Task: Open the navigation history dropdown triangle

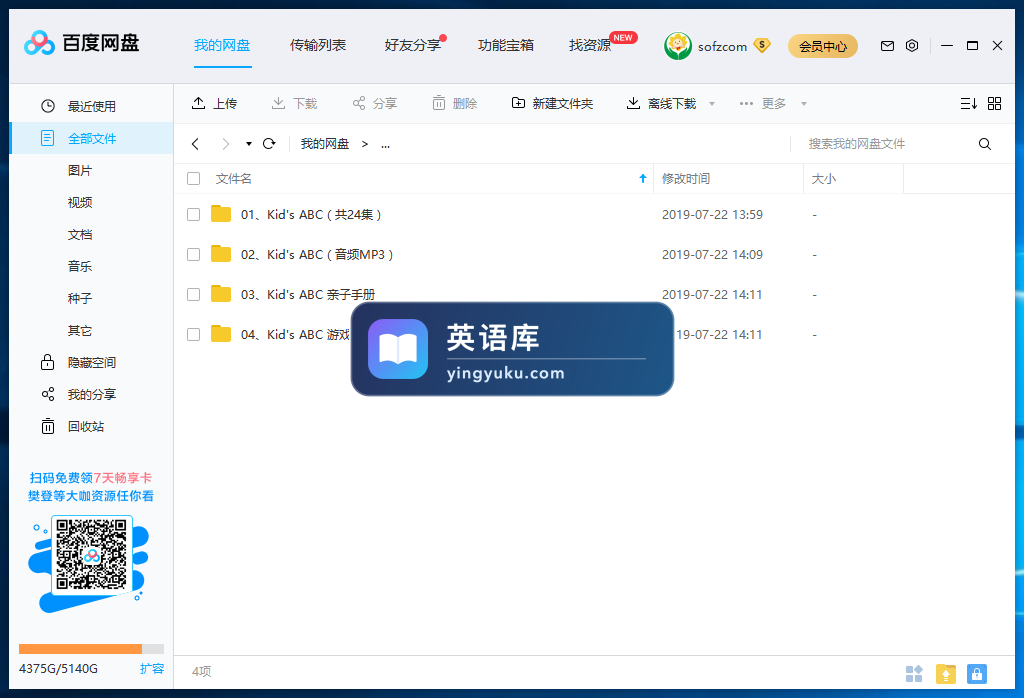Action: pyautogui.click(x=249, y=144)
